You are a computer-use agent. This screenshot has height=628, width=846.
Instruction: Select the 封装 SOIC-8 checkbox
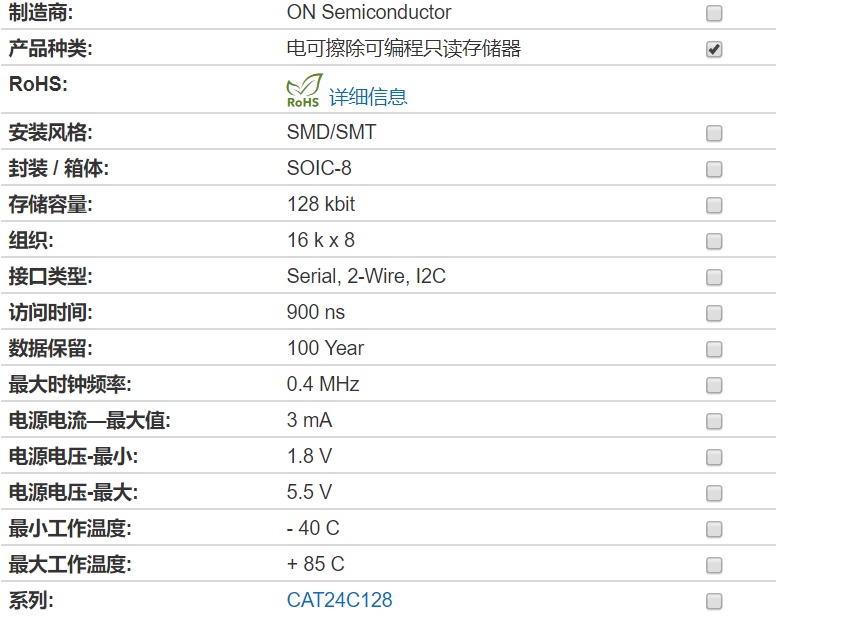click(x=714, y=169)
